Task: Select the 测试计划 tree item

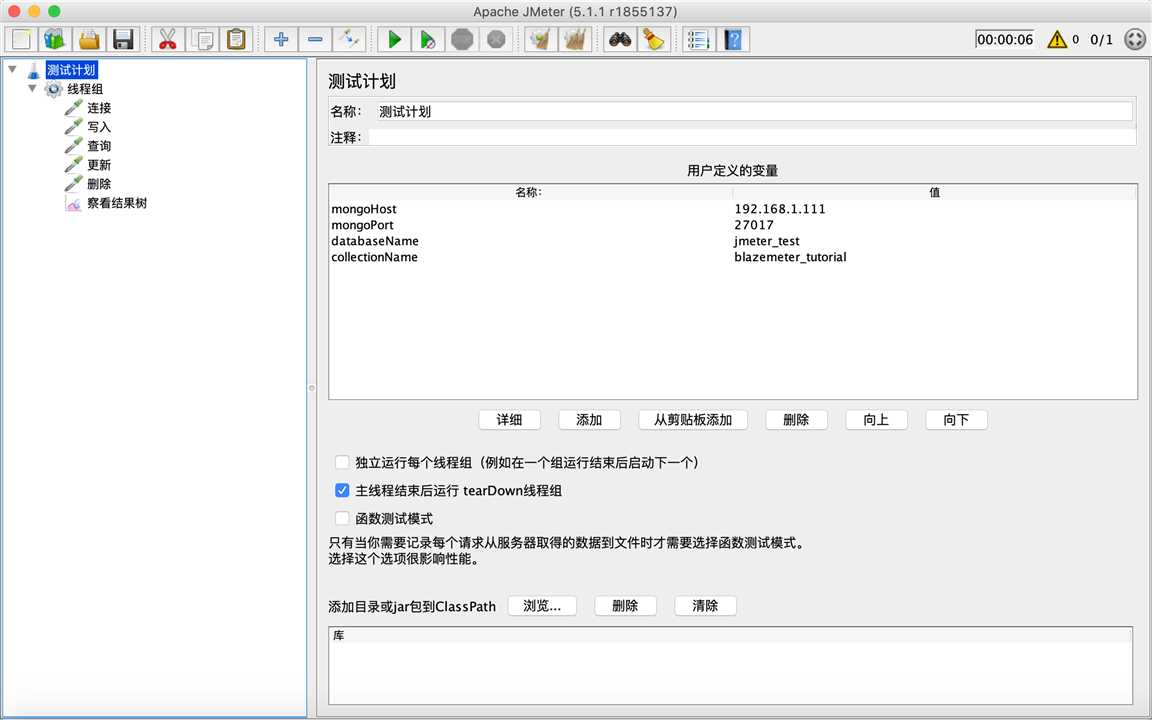Action: (x=71, y=70)
